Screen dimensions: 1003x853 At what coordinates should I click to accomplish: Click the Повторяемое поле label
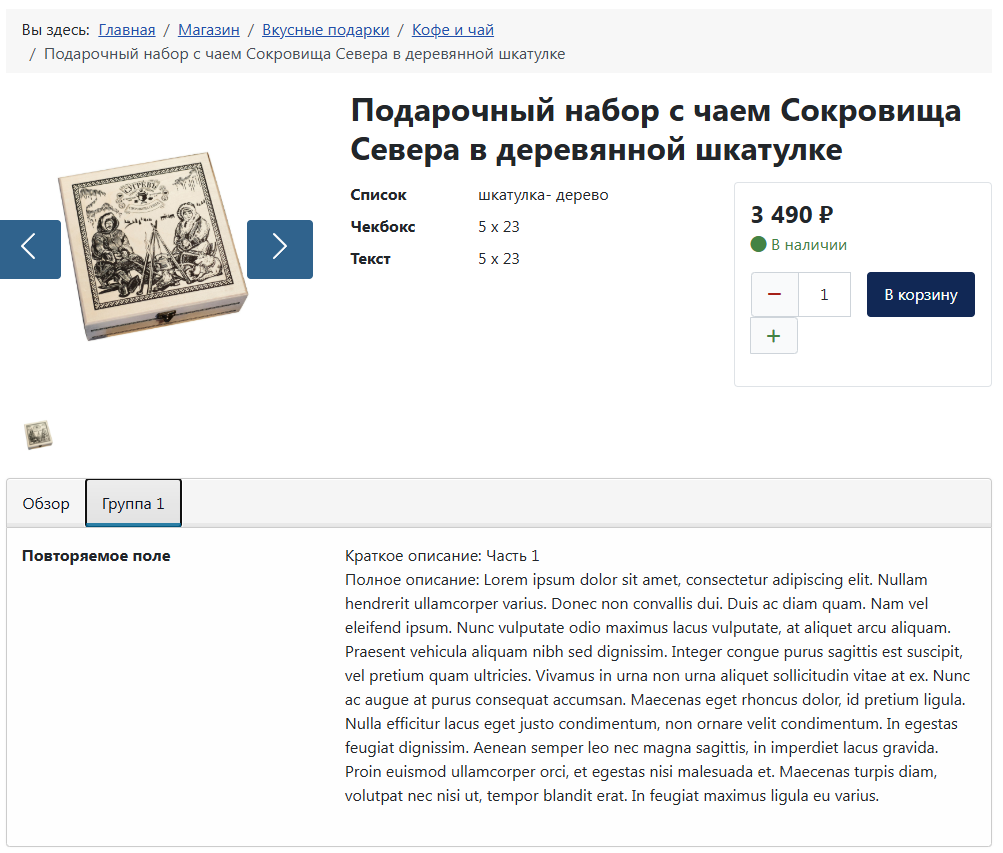pos(96,556)
